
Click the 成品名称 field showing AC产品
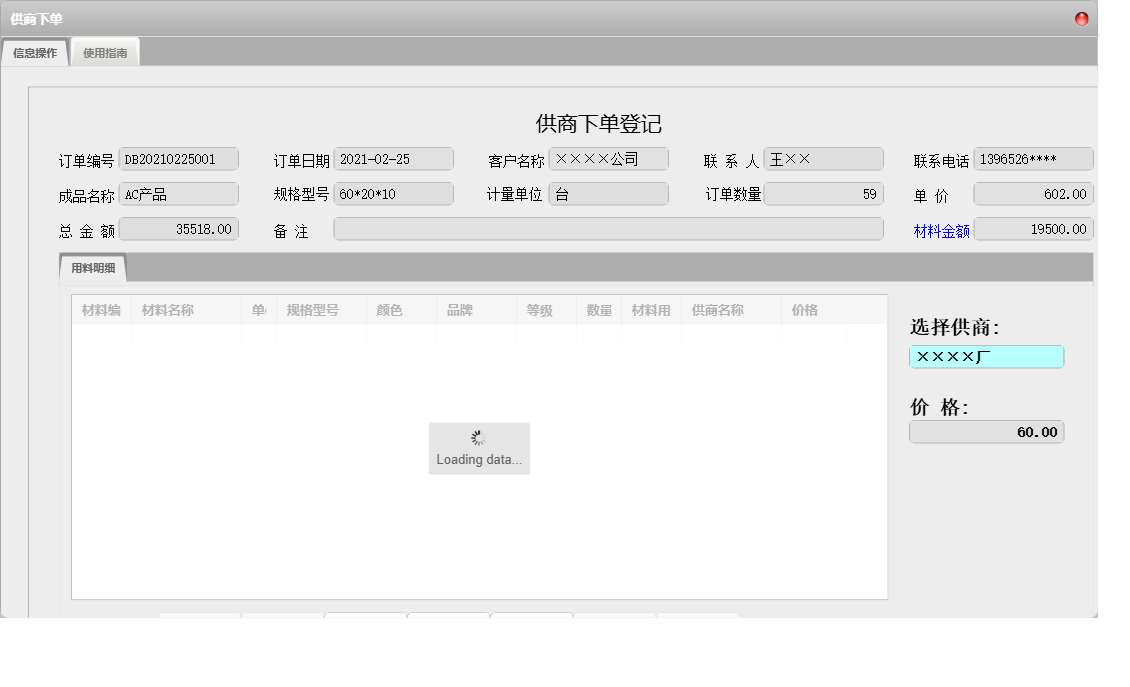178,193
